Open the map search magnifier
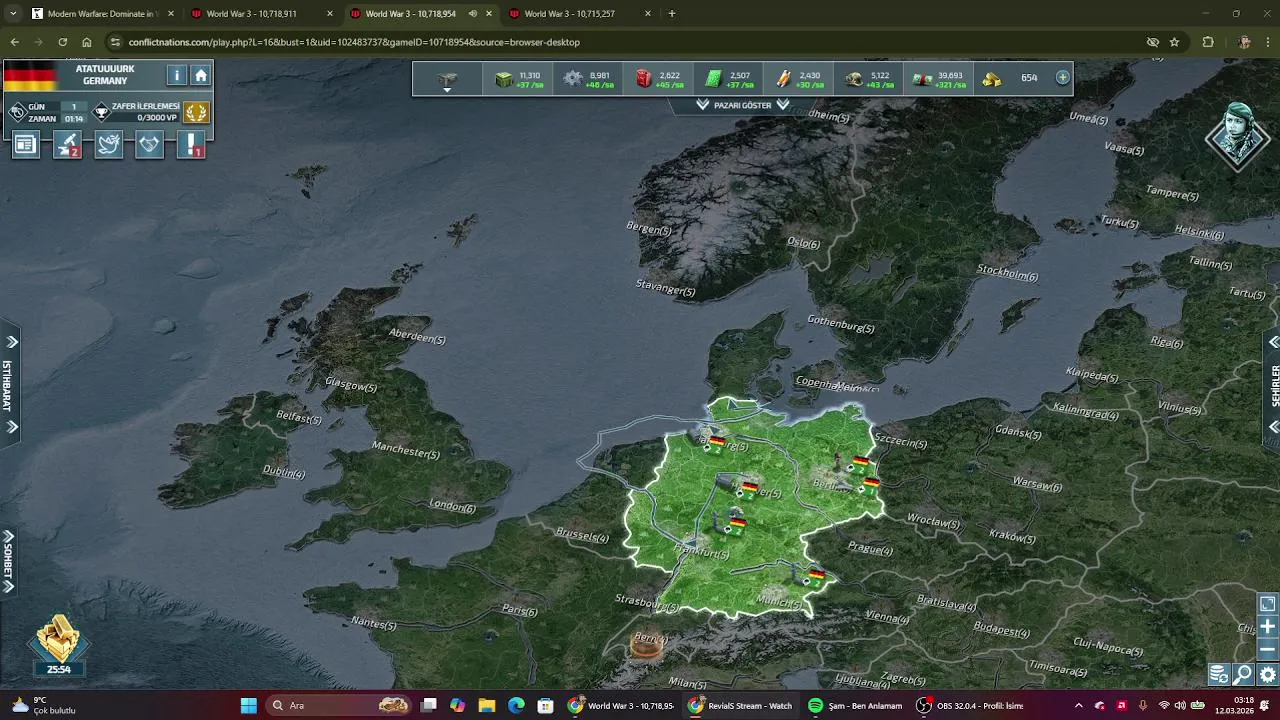 [x=1243, y=675]
